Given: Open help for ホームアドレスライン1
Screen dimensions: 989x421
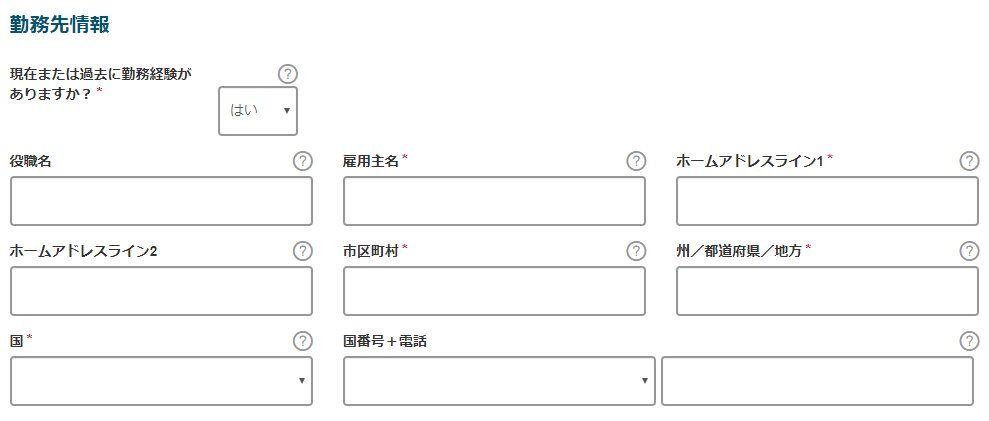Looking at the screenshot, I should coord(968,161).
